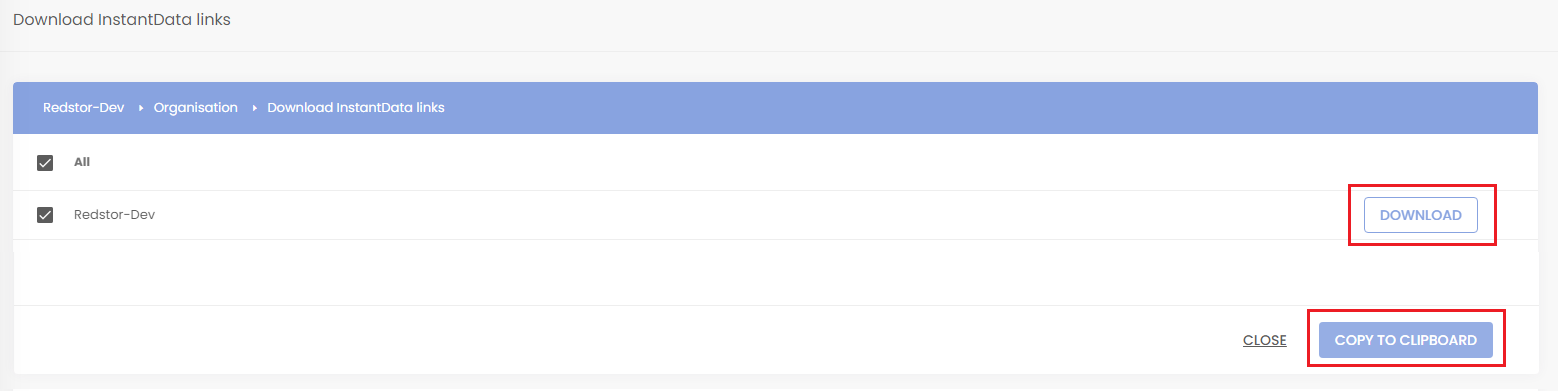Copy links with Copy to Clipboard button
The image size is (1558, 391).
1406,340
